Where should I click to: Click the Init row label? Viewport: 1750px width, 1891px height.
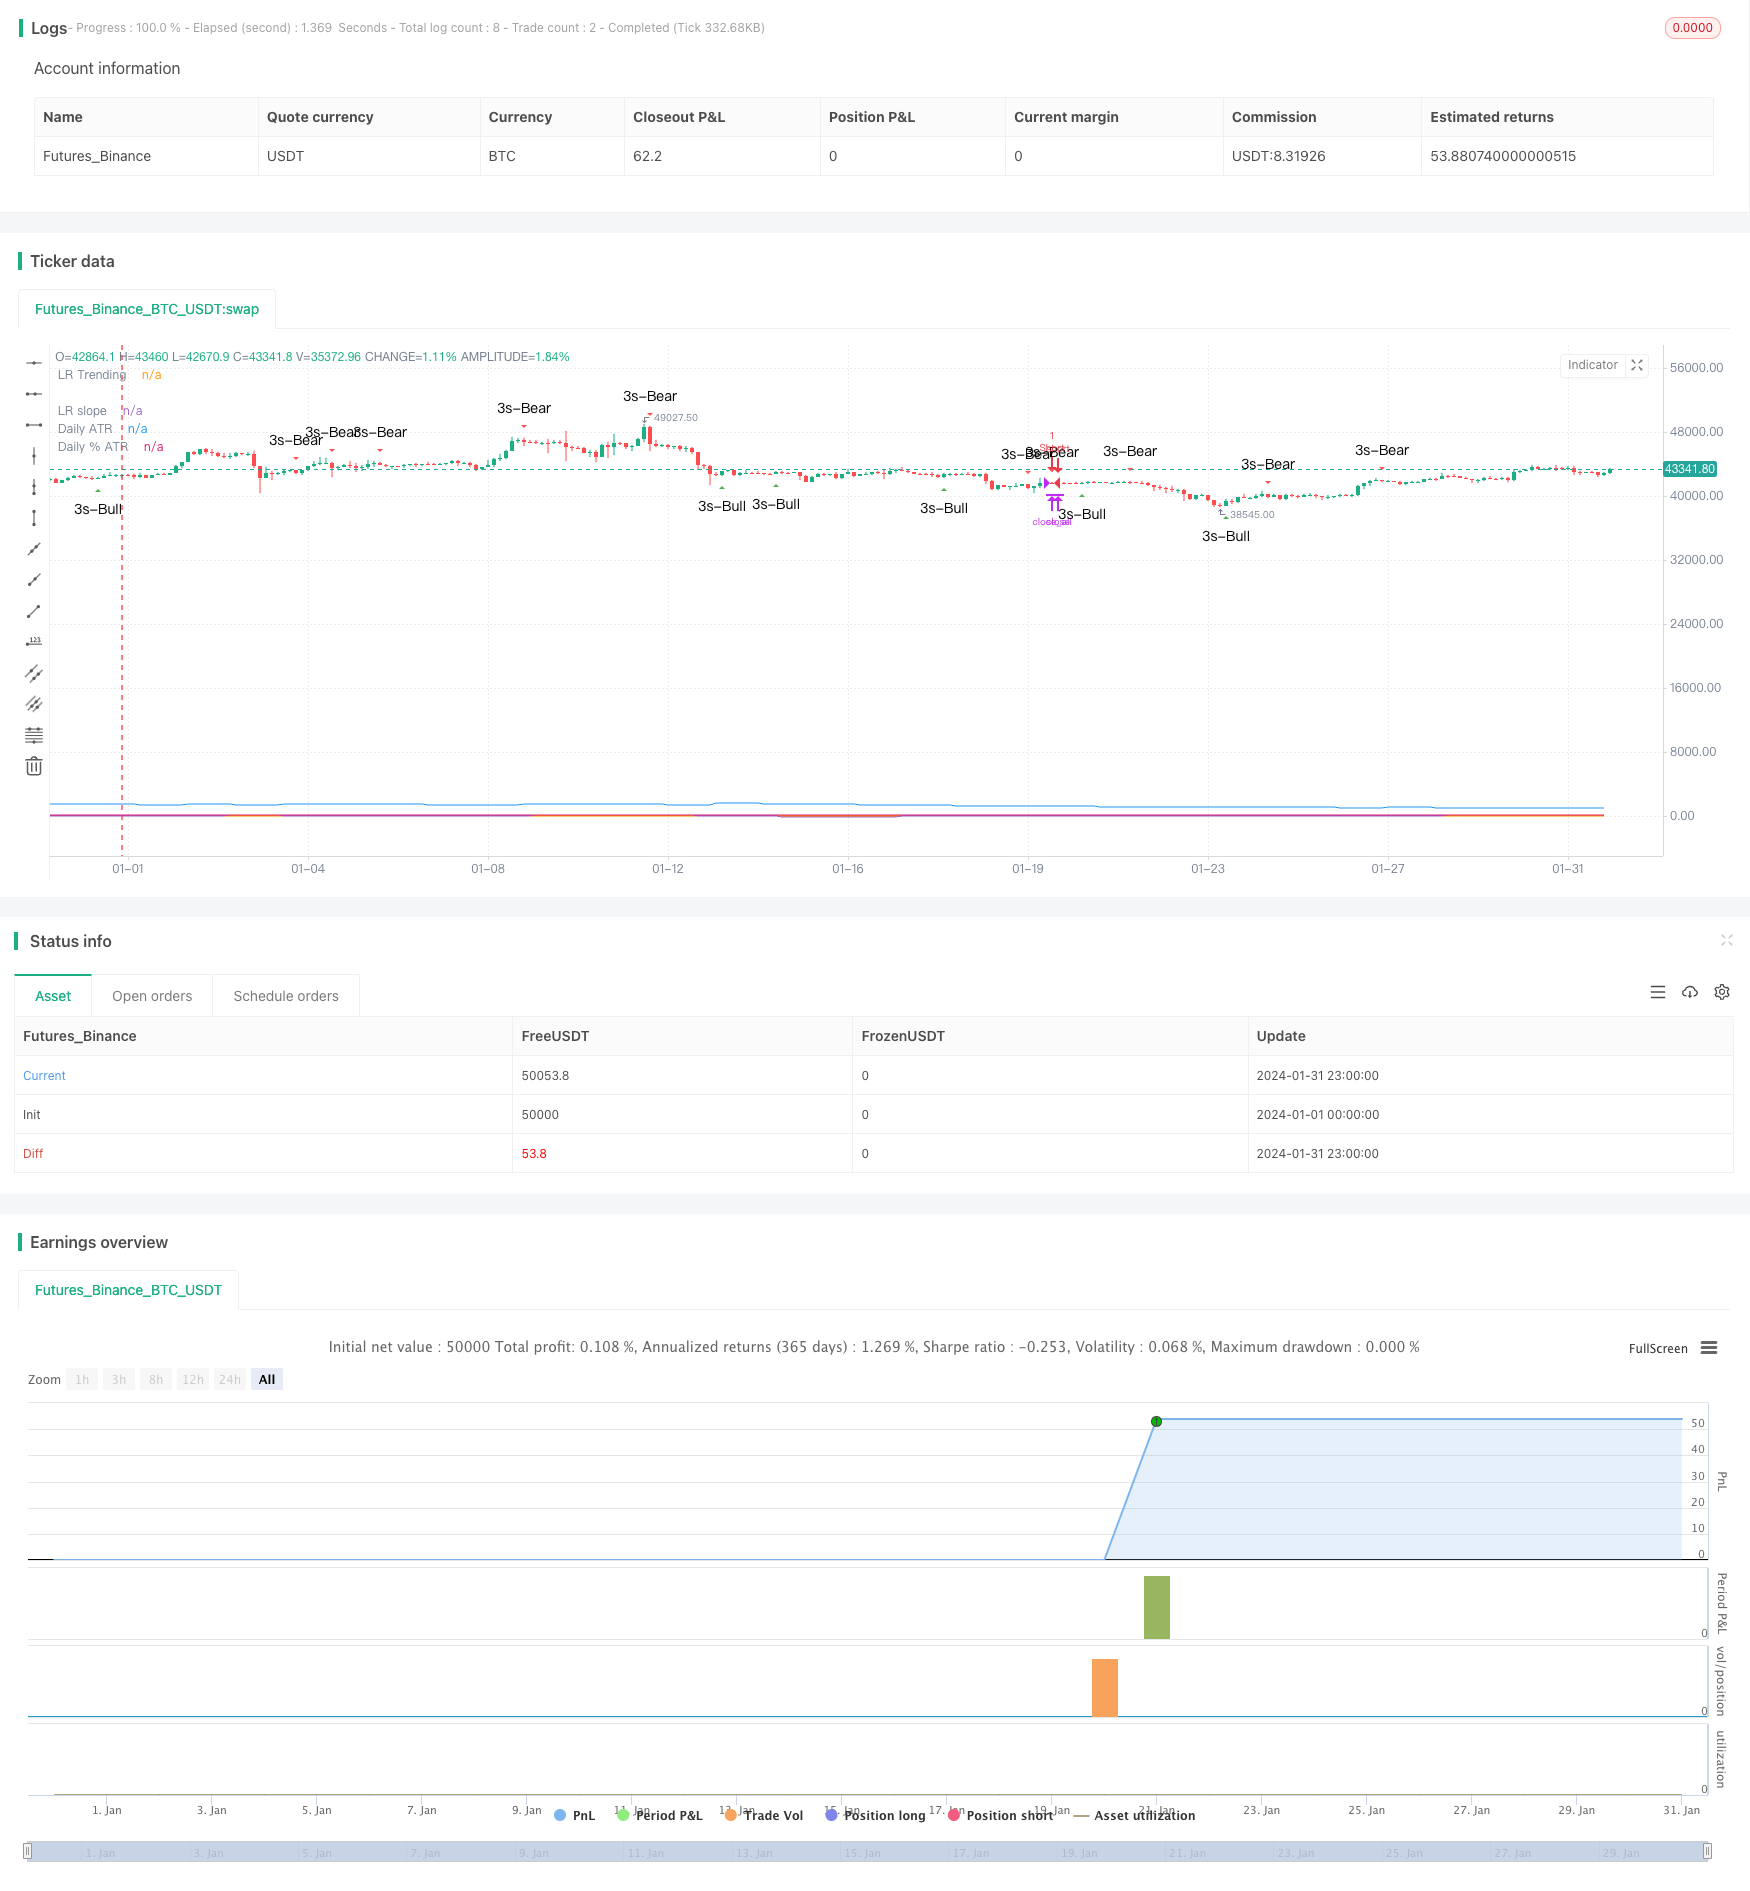[x=32, y=1115]
